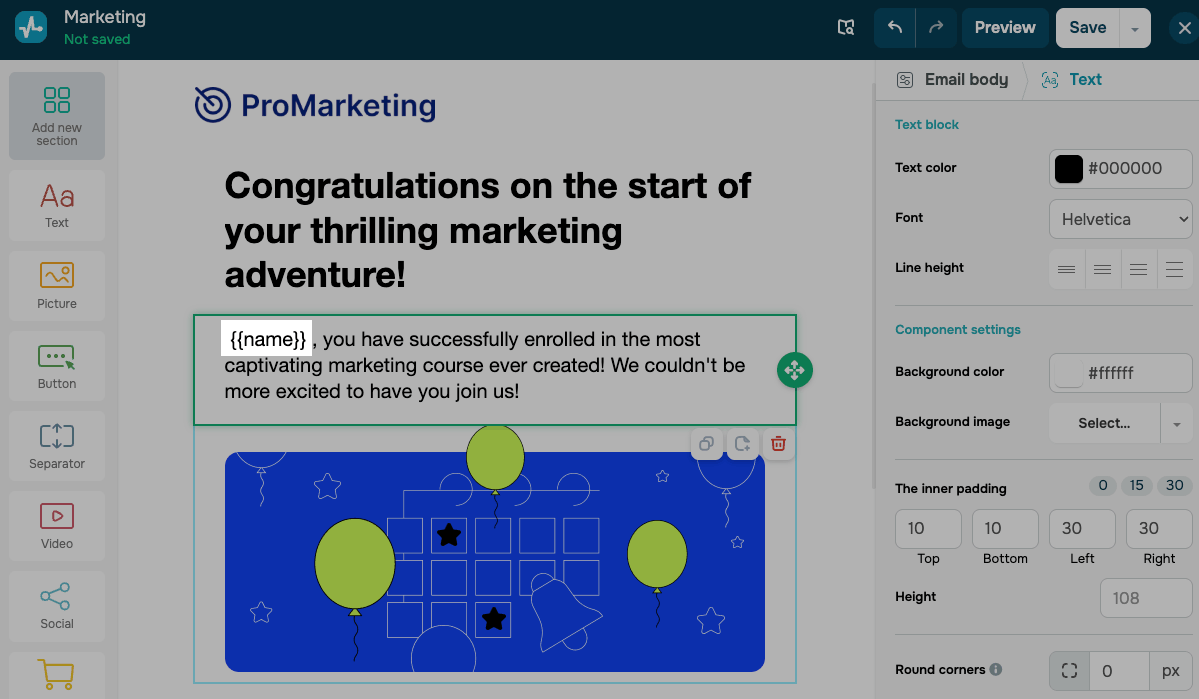The width and height of the screenshot is (1199, 699).
Task: Set inner padding preset to 15
Action: coord(1137,485)
